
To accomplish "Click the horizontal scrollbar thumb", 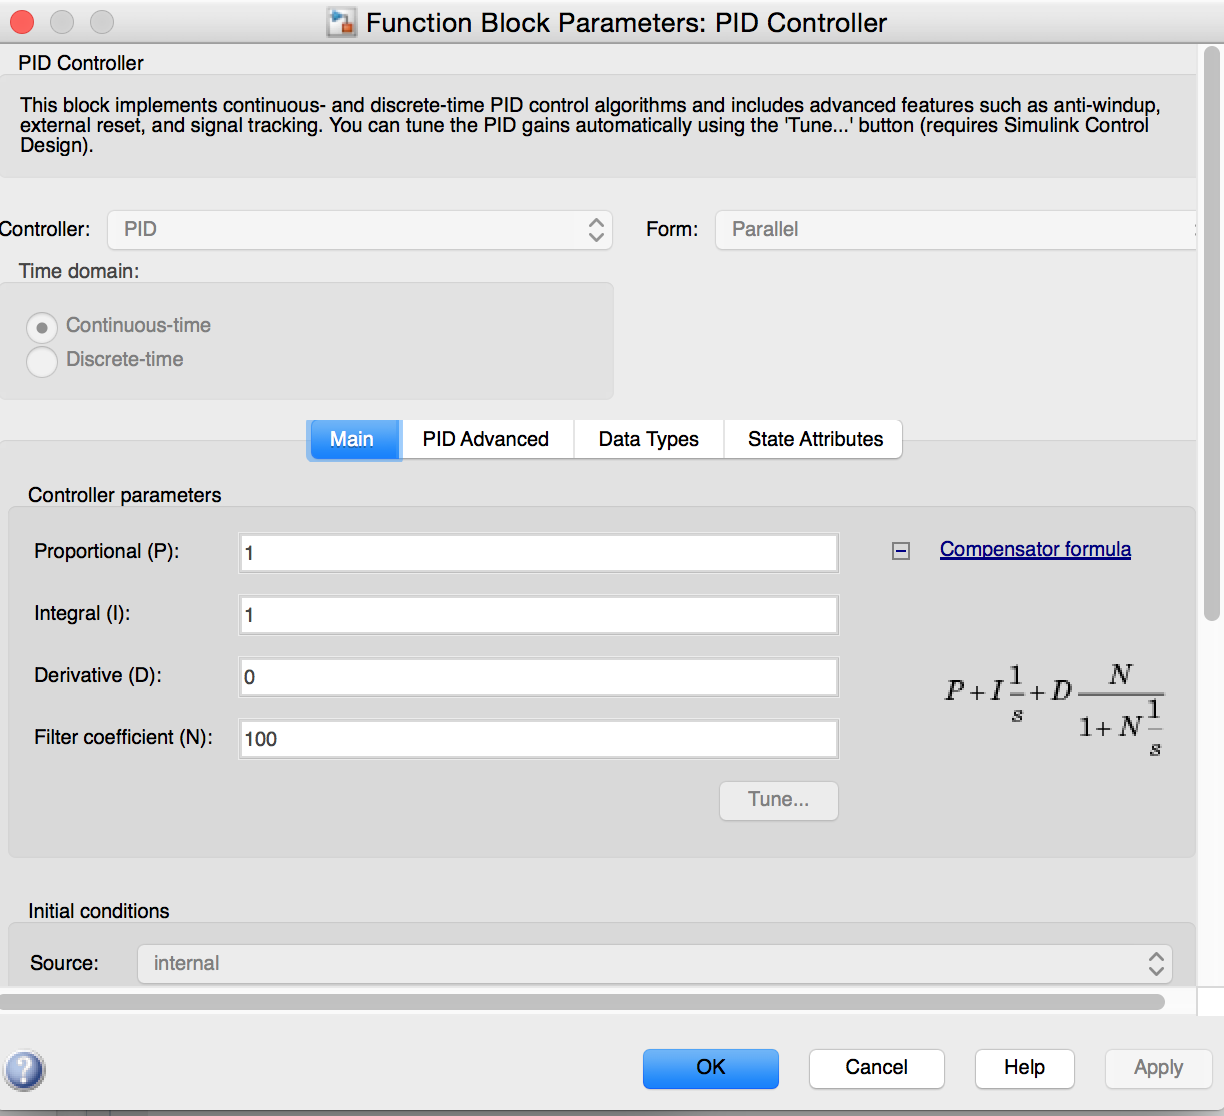I will (x=582, y=1001).
